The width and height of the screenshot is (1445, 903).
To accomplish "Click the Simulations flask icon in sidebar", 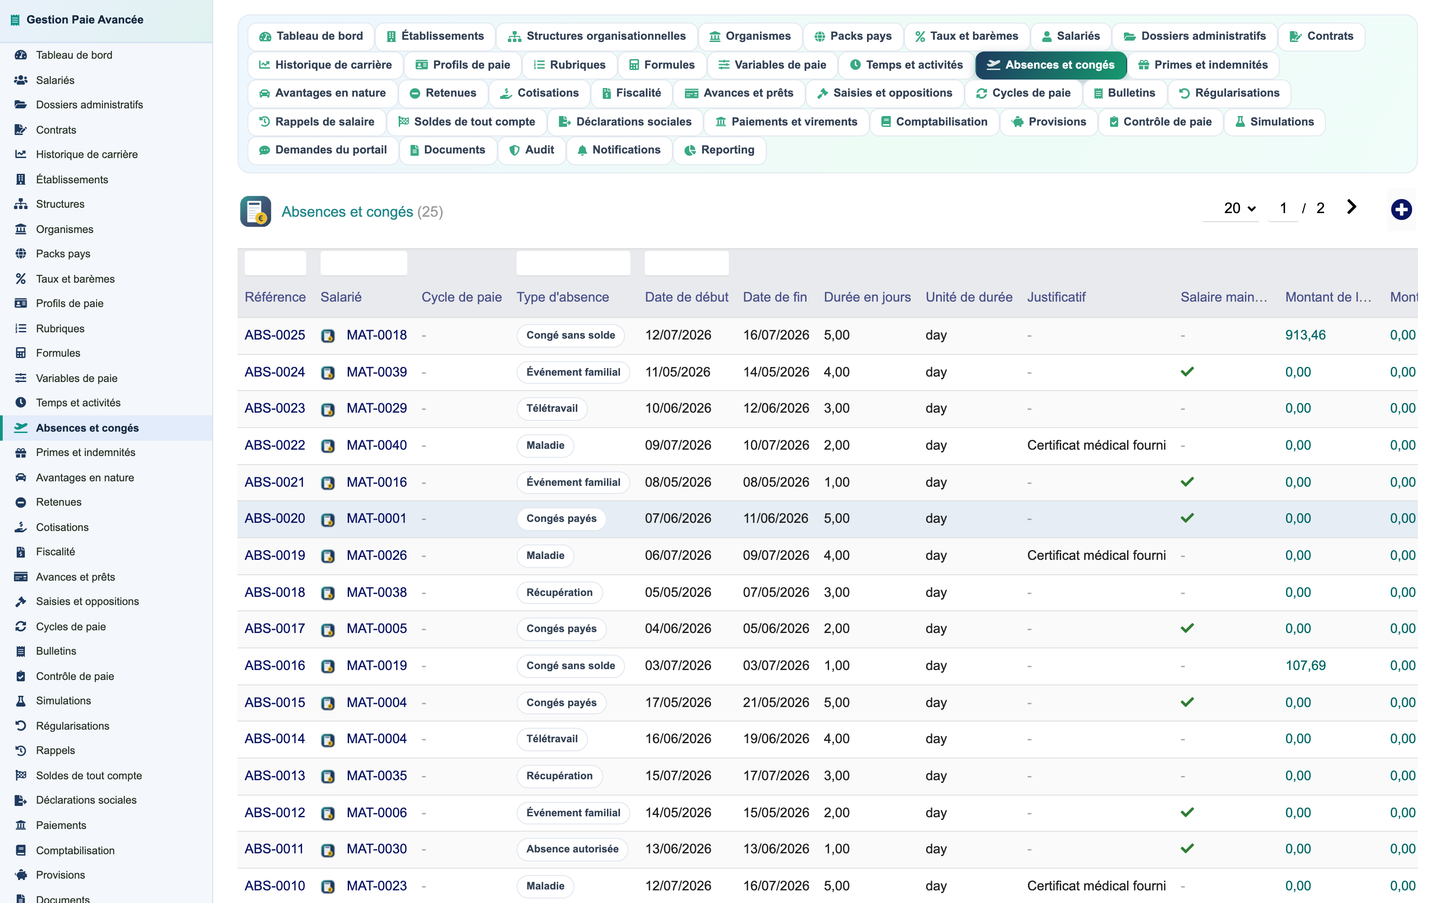I will coord(20,701).
